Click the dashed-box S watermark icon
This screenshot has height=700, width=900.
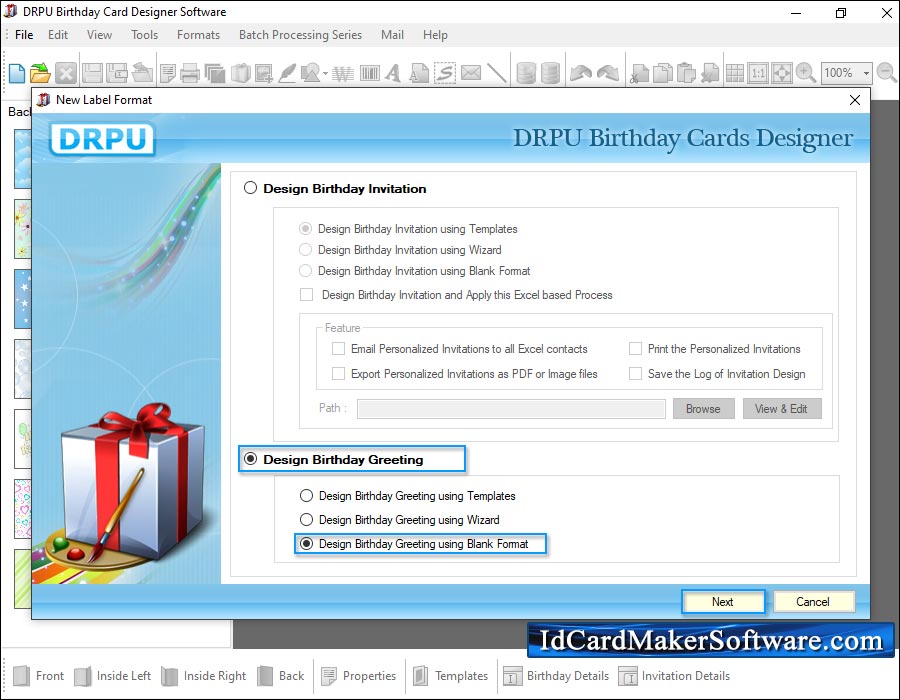tap(445, 73)
